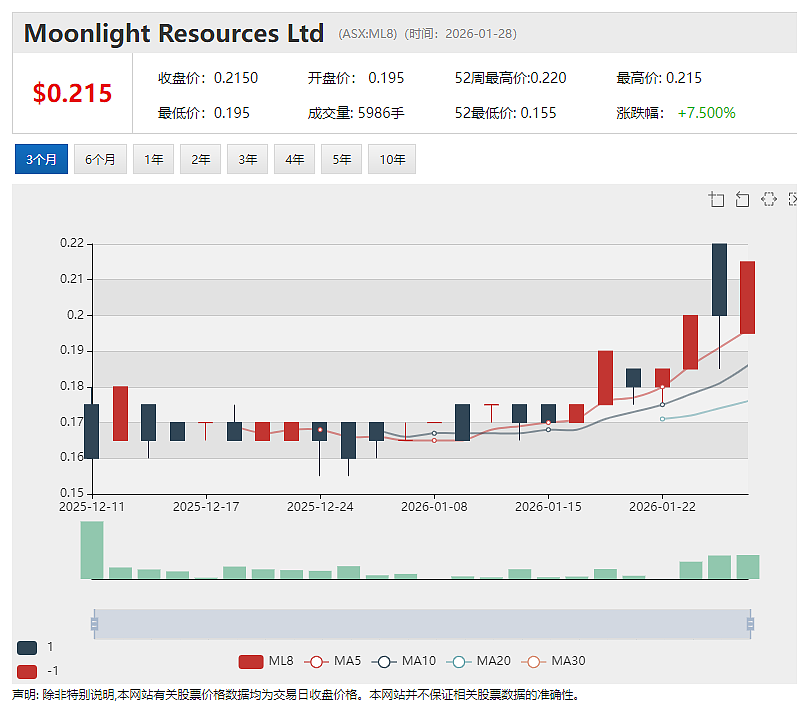Screen dimensions: 812x717
Task: Select the 3个月 time range tab
Action: point(41,159)
